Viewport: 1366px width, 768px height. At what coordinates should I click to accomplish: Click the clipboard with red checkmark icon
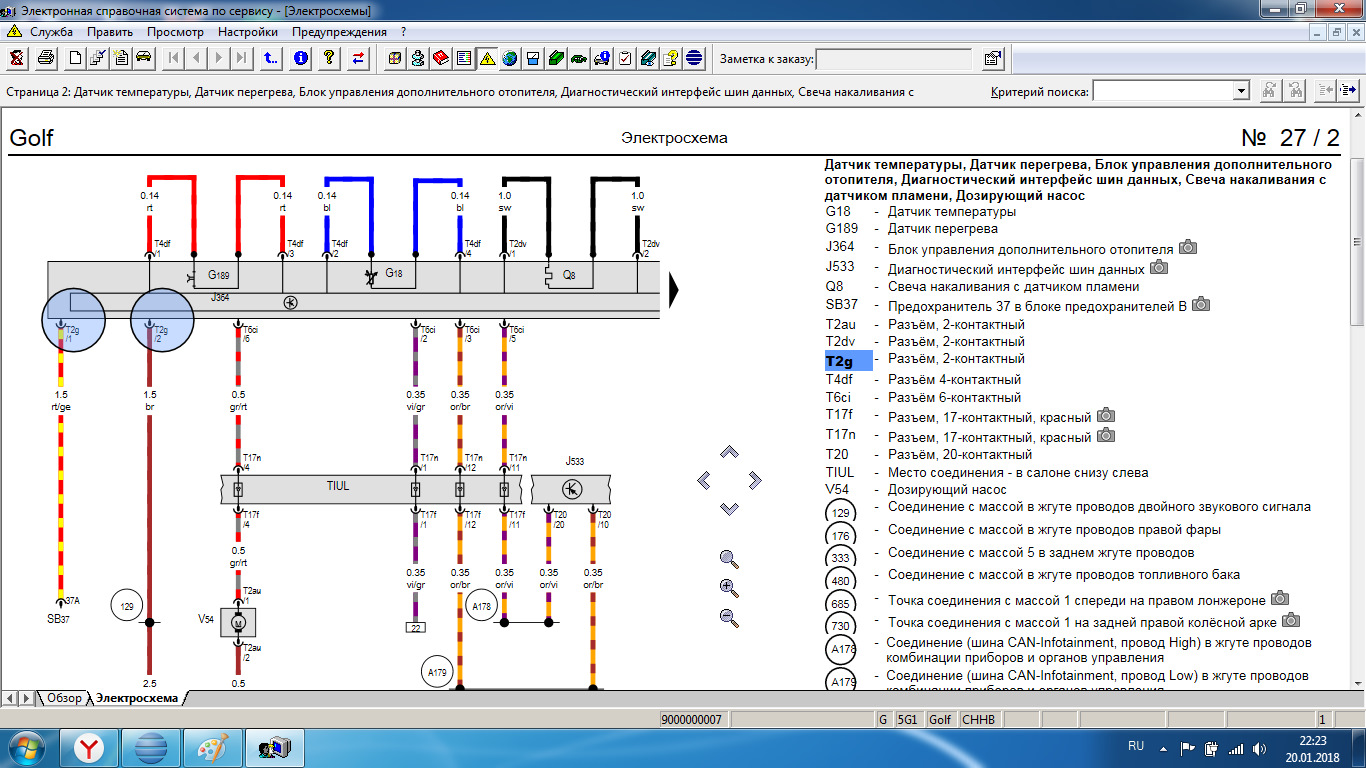tap(625, 58)
